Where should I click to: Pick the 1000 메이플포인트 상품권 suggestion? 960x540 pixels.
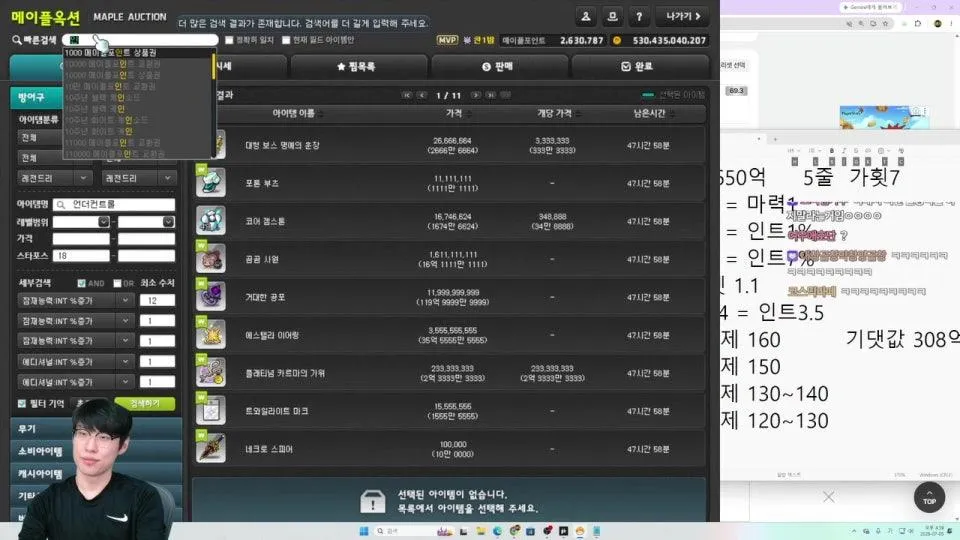tap(138, 53)
